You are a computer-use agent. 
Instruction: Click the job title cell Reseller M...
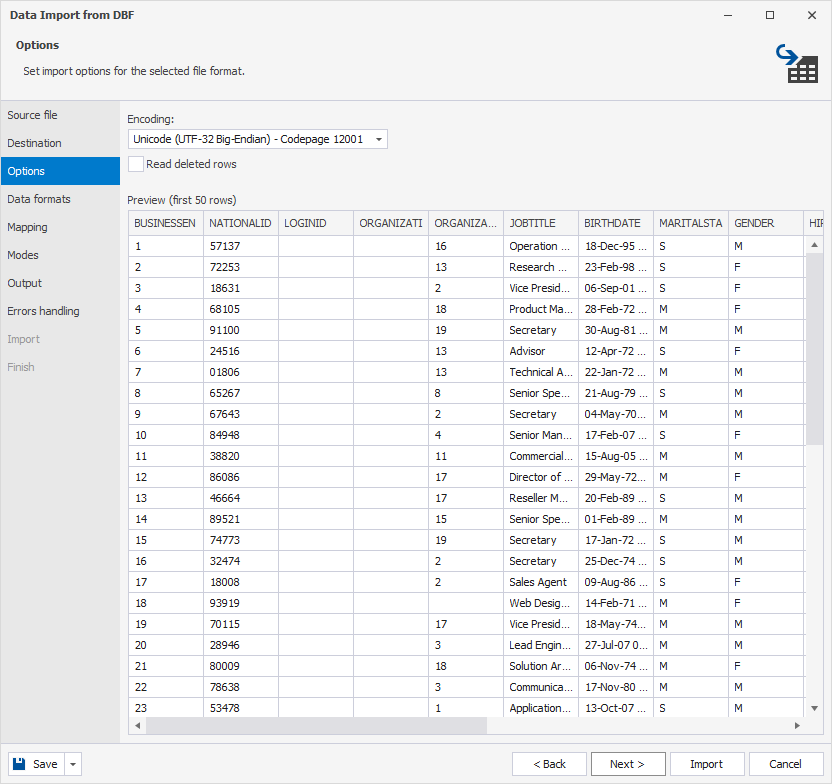pyautogui.click(x=541, y=498)
